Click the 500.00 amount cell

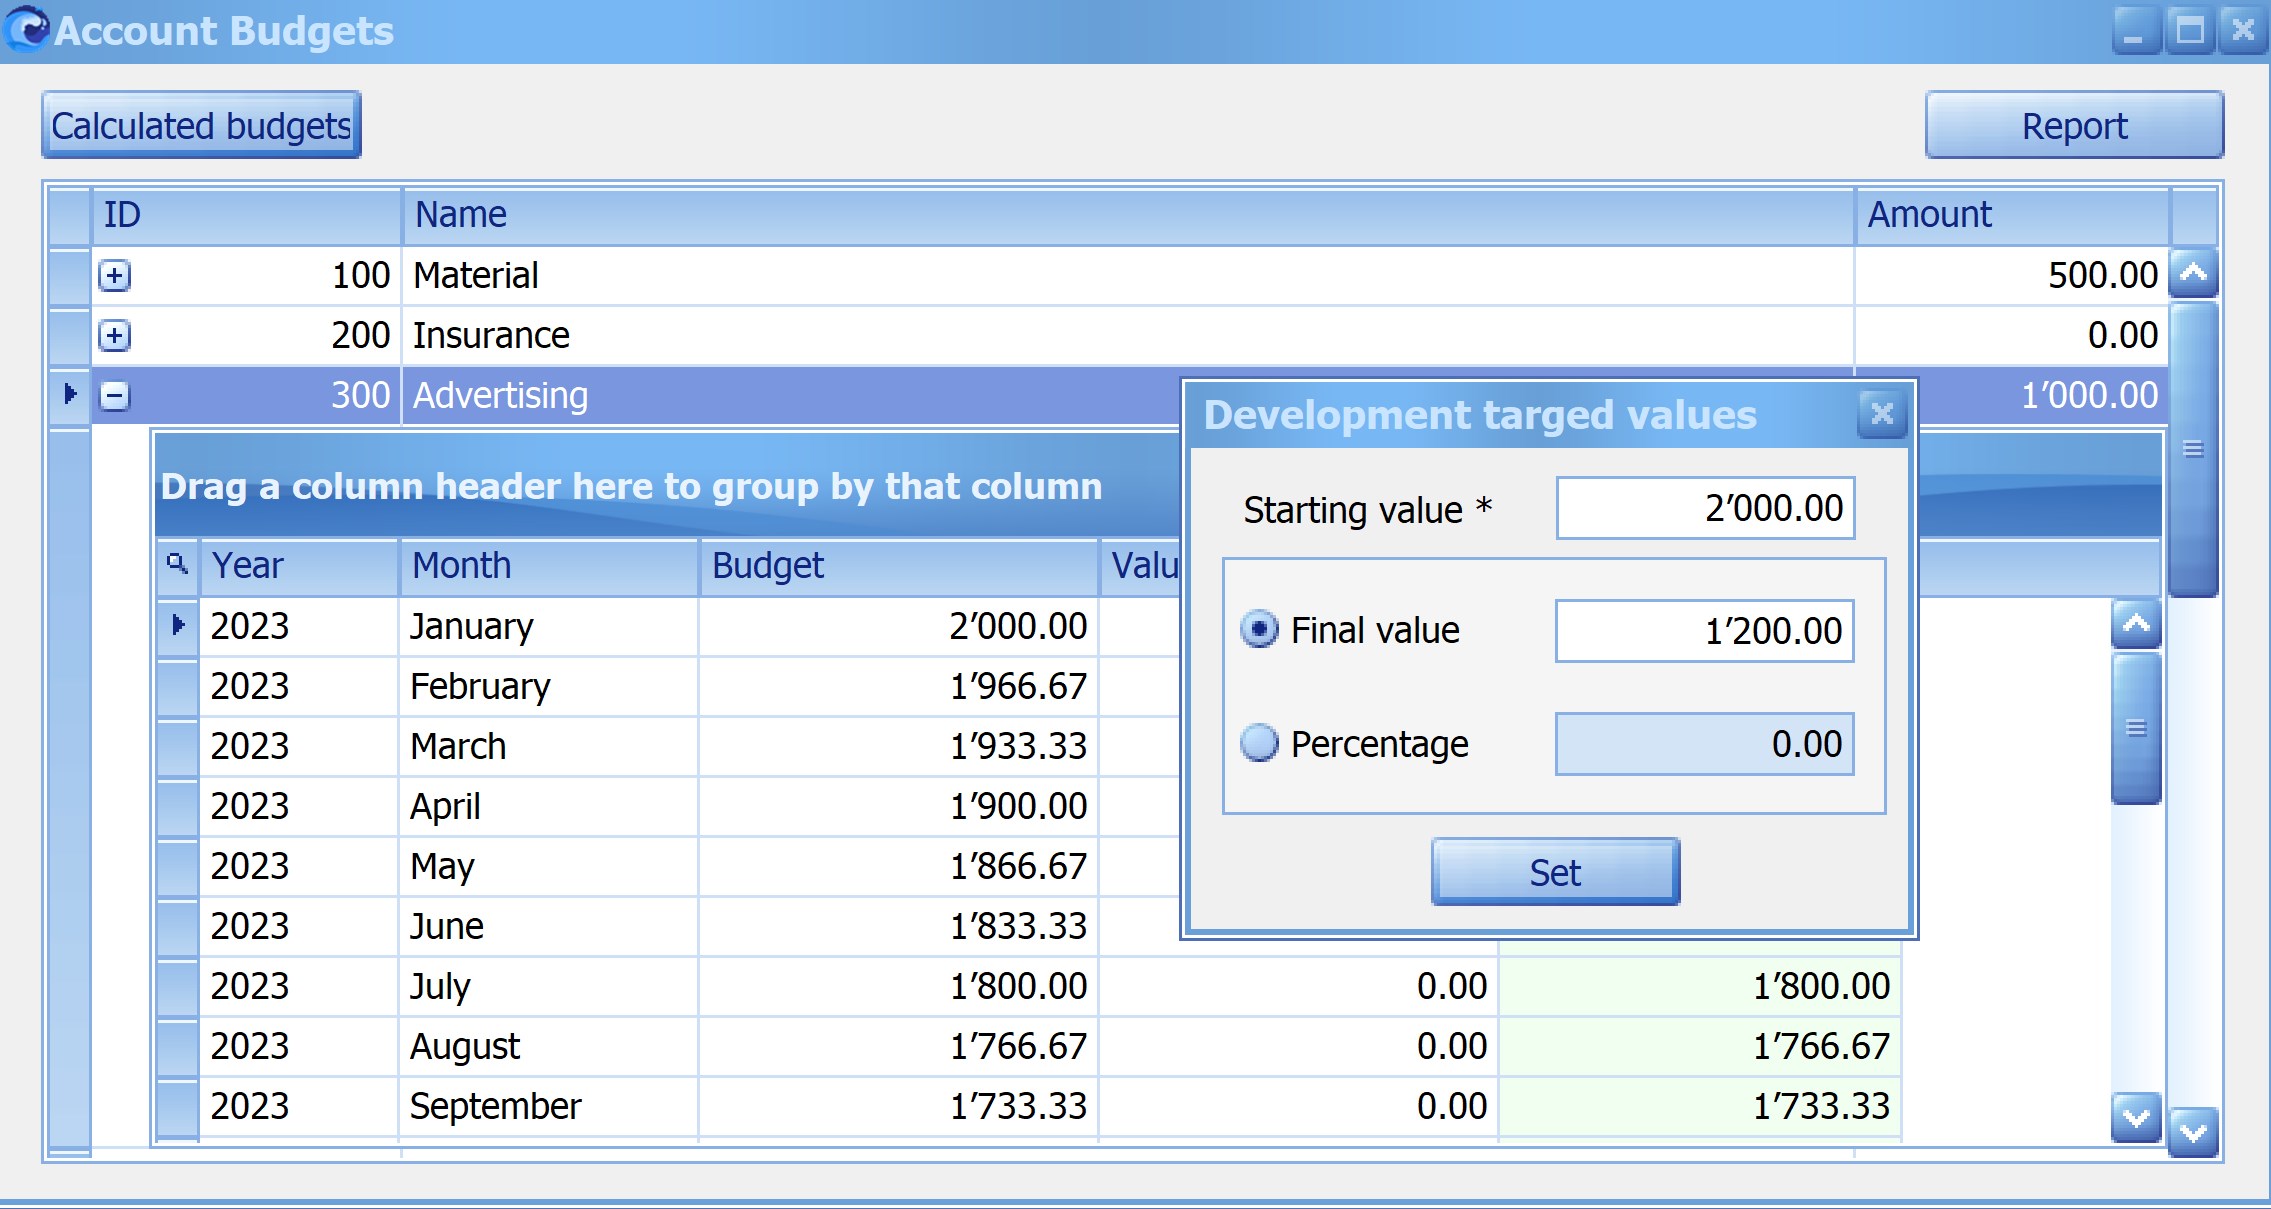[2012, 275]
